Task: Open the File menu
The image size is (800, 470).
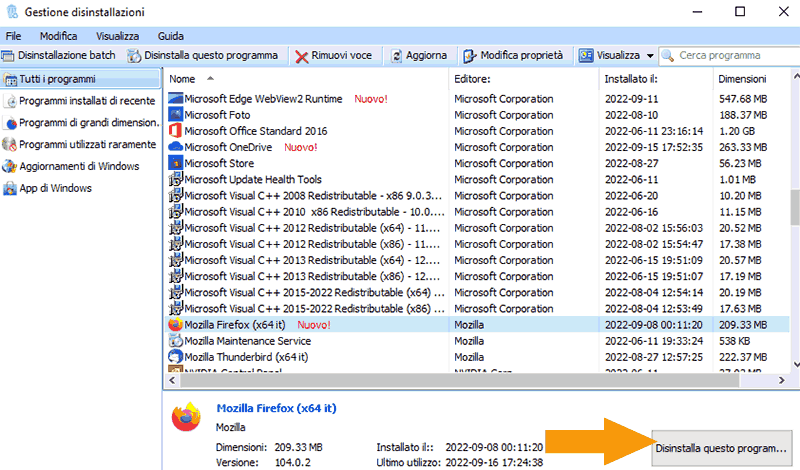Action: 14,35
